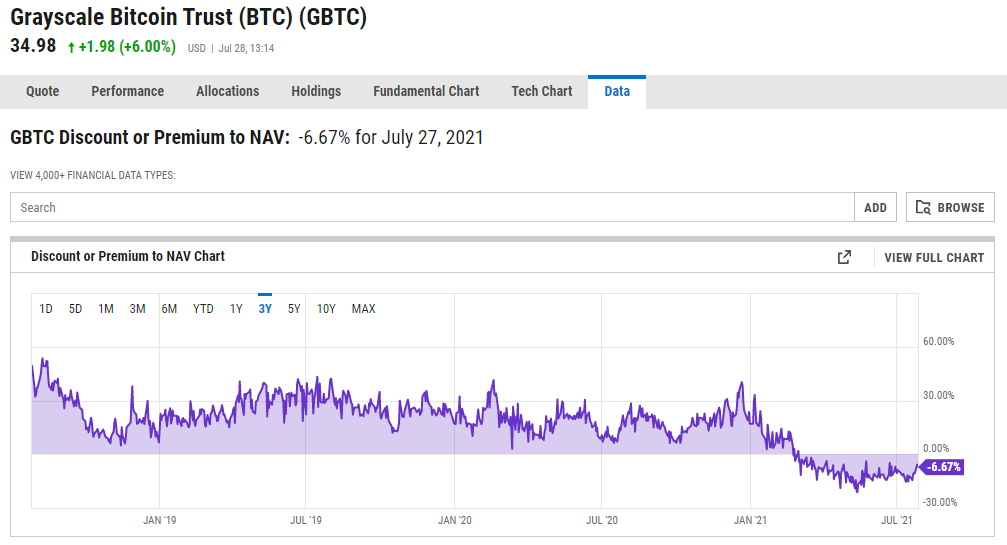Switch to the Quote tab

coord(42,91)
